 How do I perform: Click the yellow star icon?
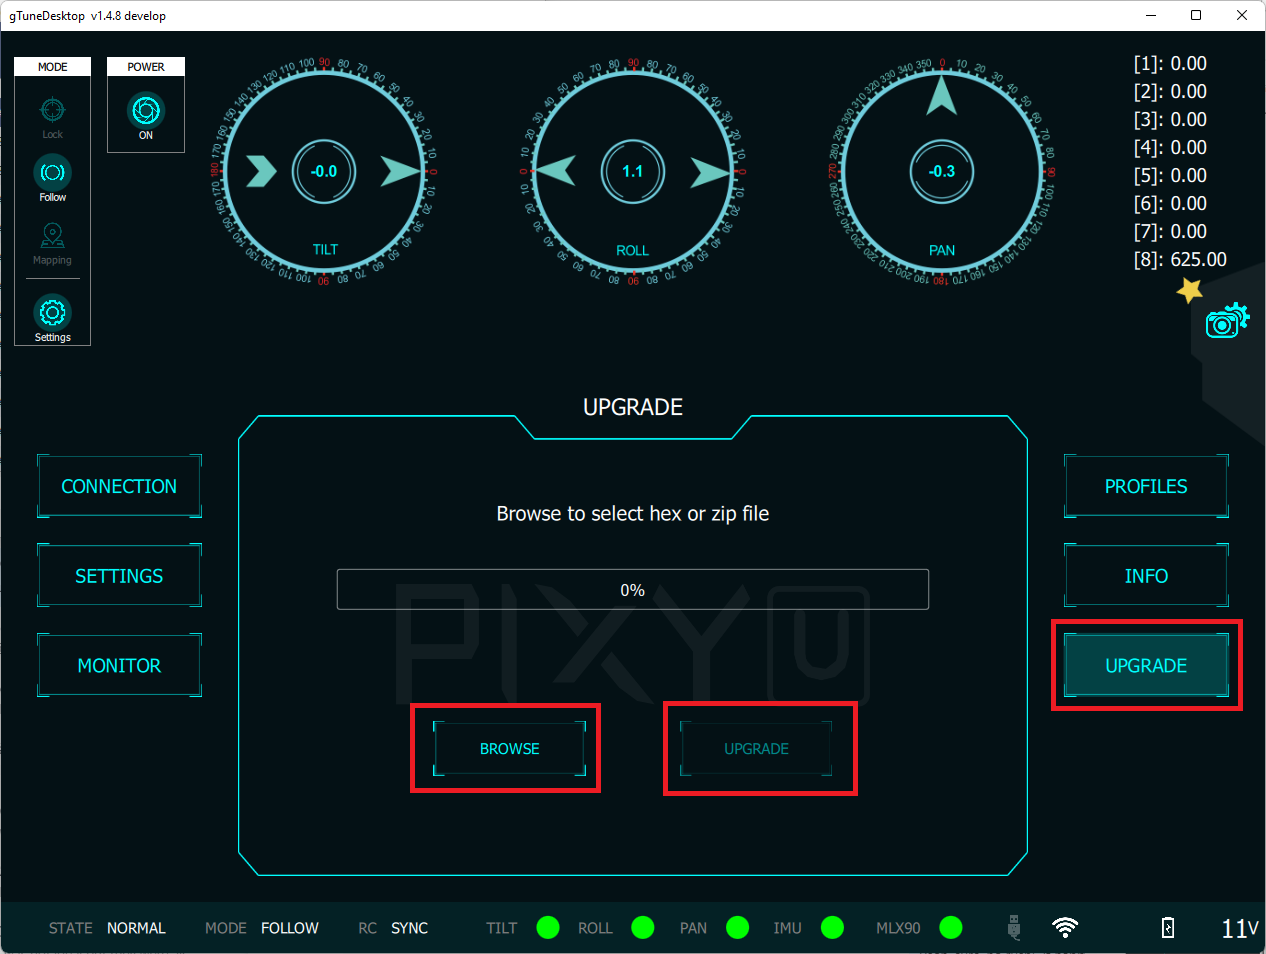click(x=1189, y=290)
